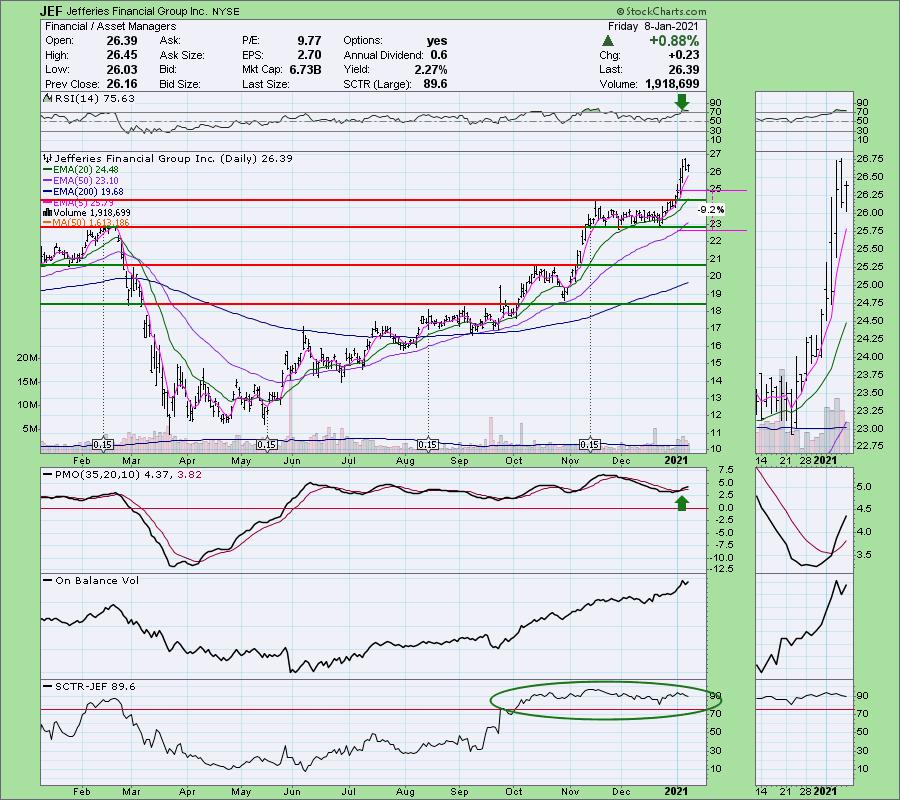Click the Bid Size label

[180, 84]
